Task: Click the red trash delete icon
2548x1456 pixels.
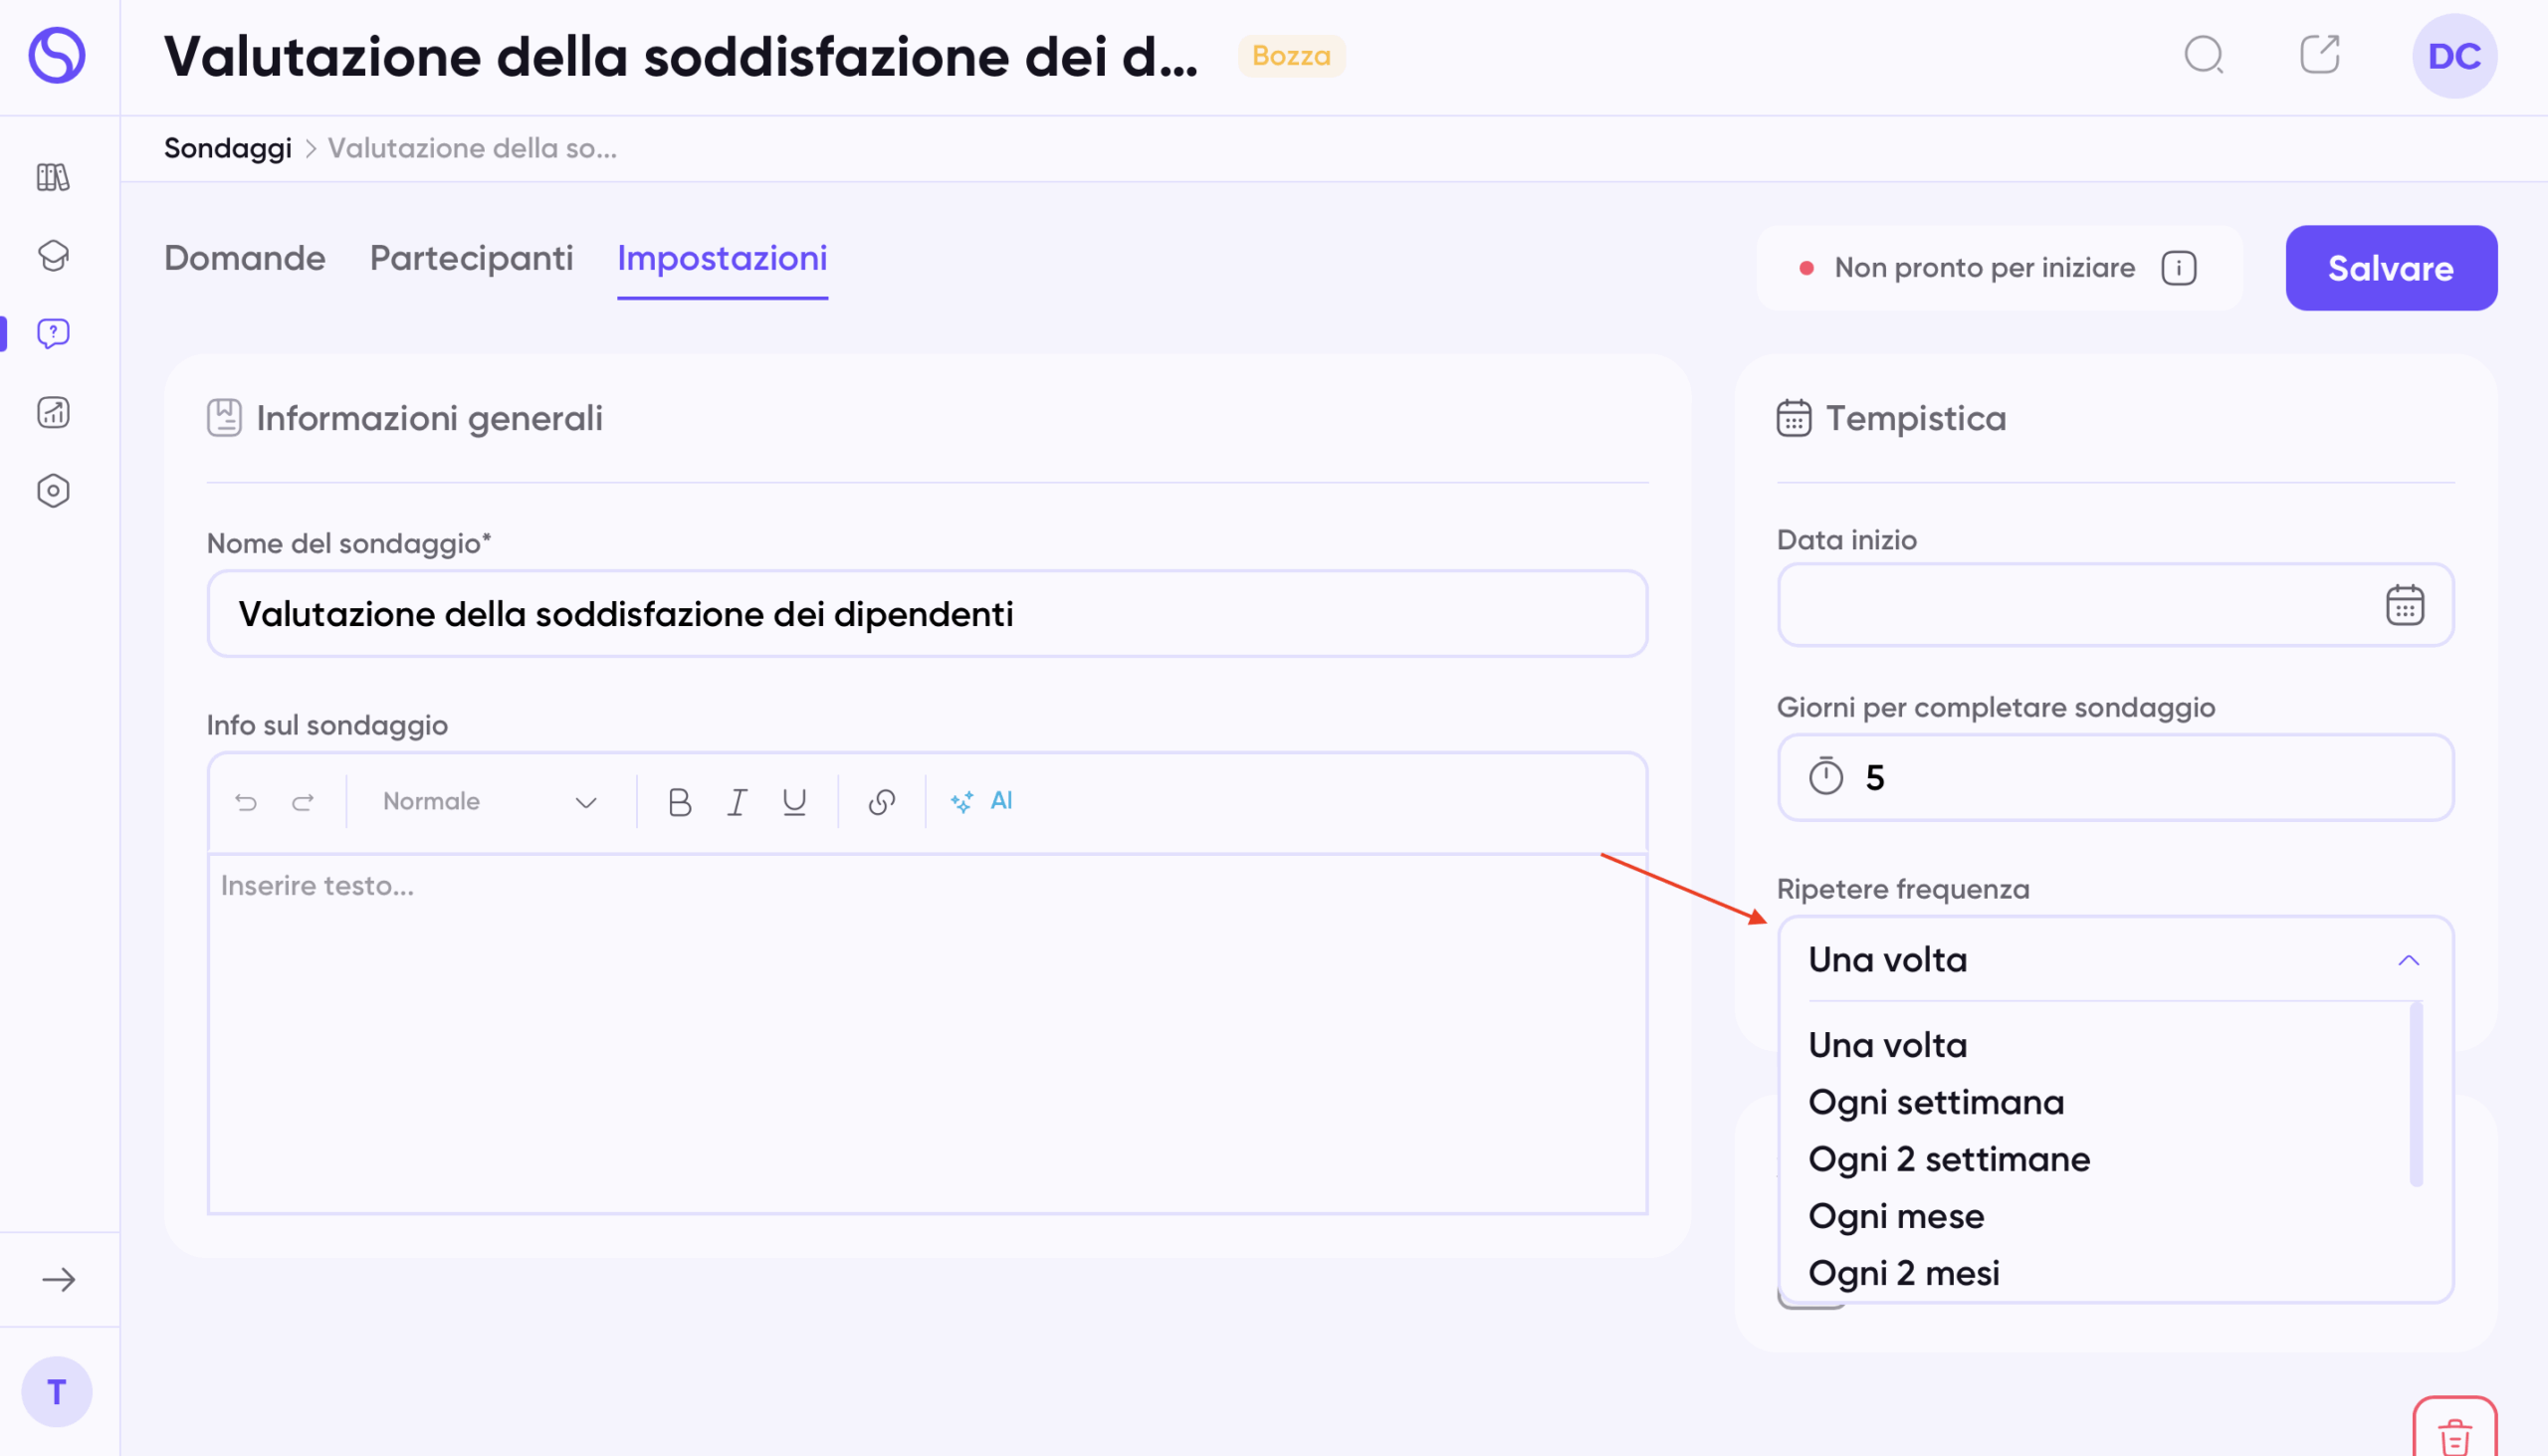Action: point(2454,1435)
